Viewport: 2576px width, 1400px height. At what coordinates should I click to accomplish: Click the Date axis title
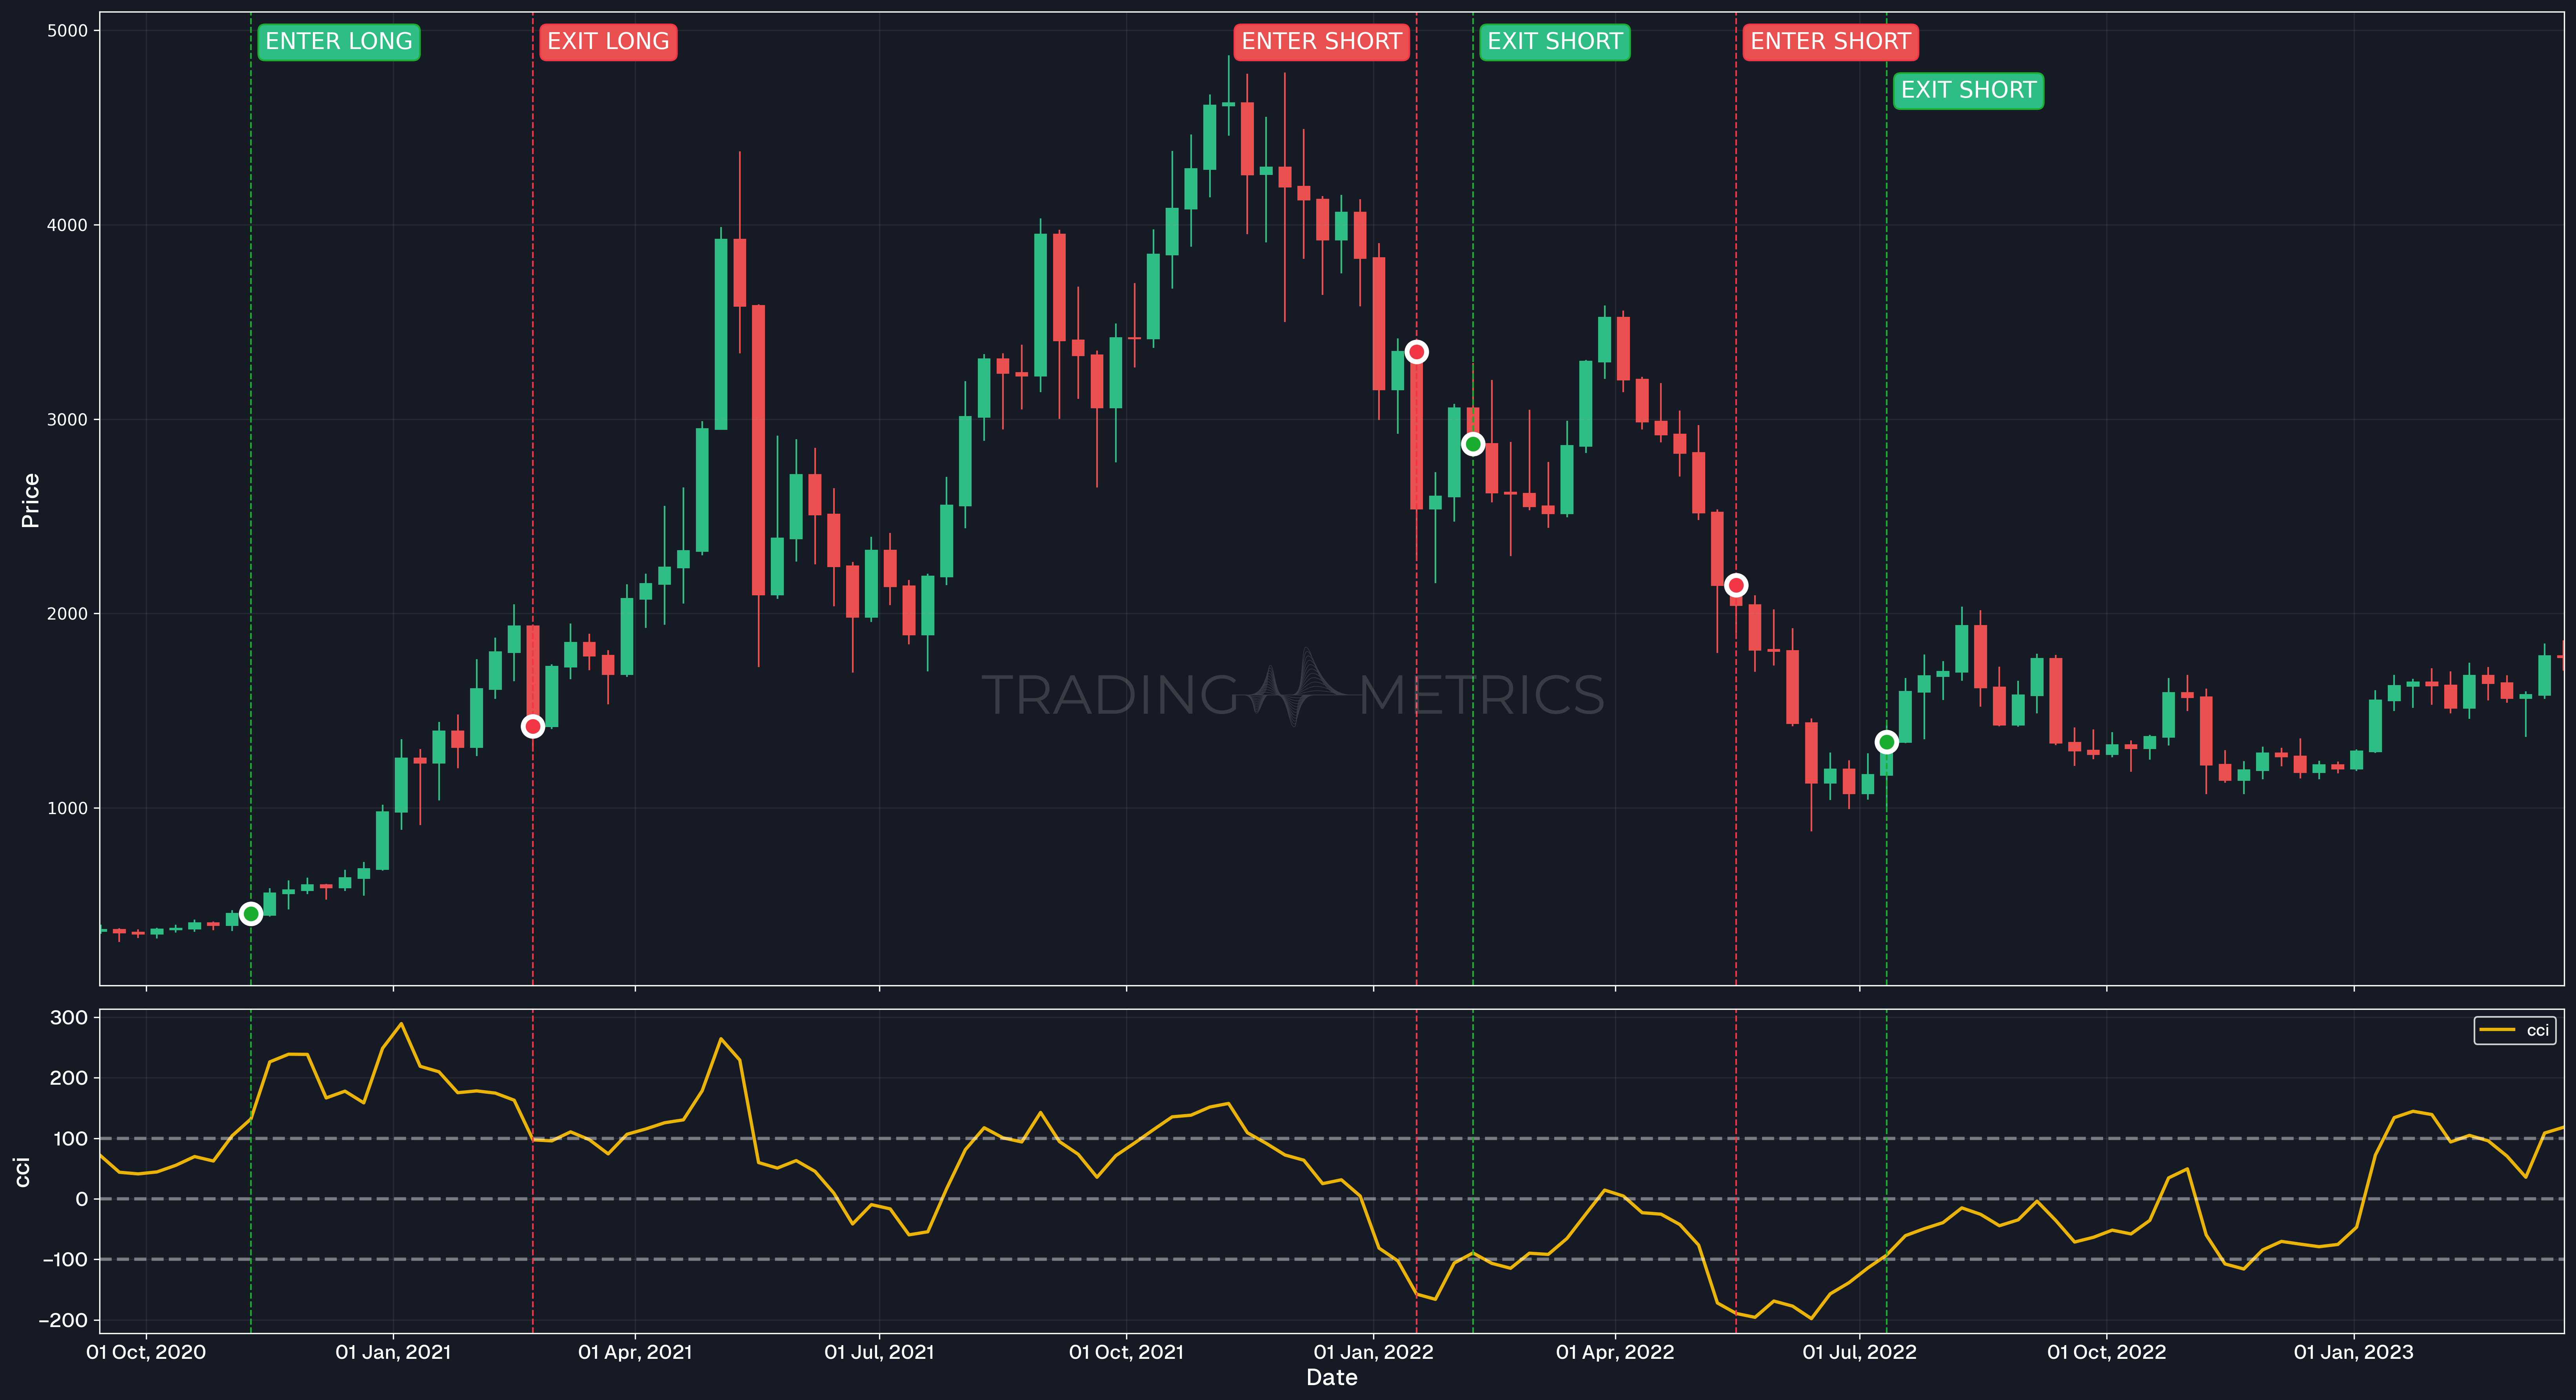1331,1378
